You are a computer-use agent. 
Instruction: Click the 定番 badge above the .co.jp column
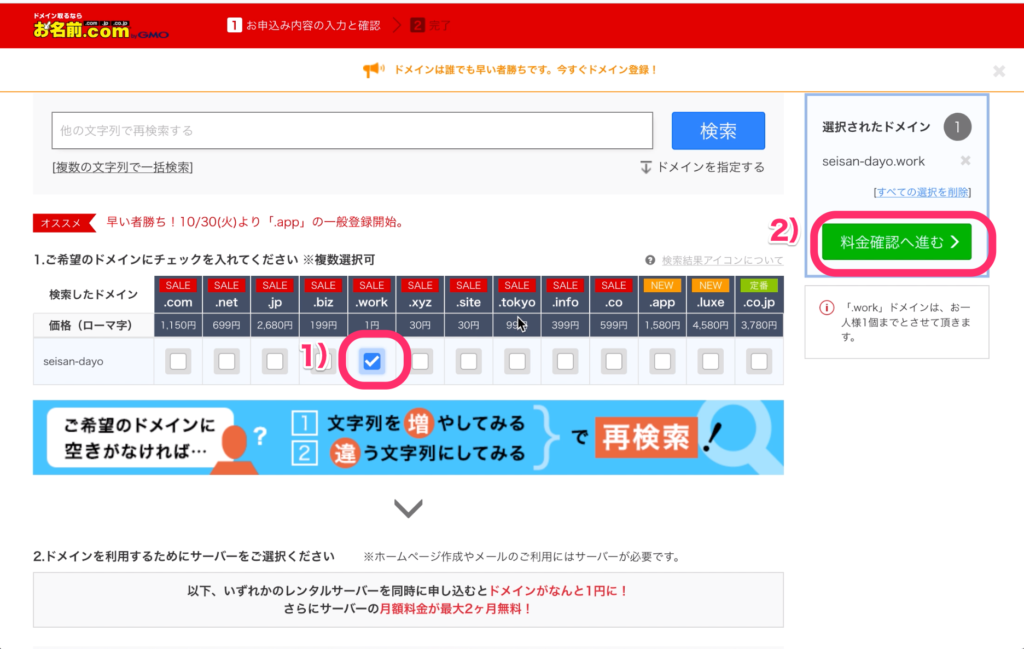[758, 285]
